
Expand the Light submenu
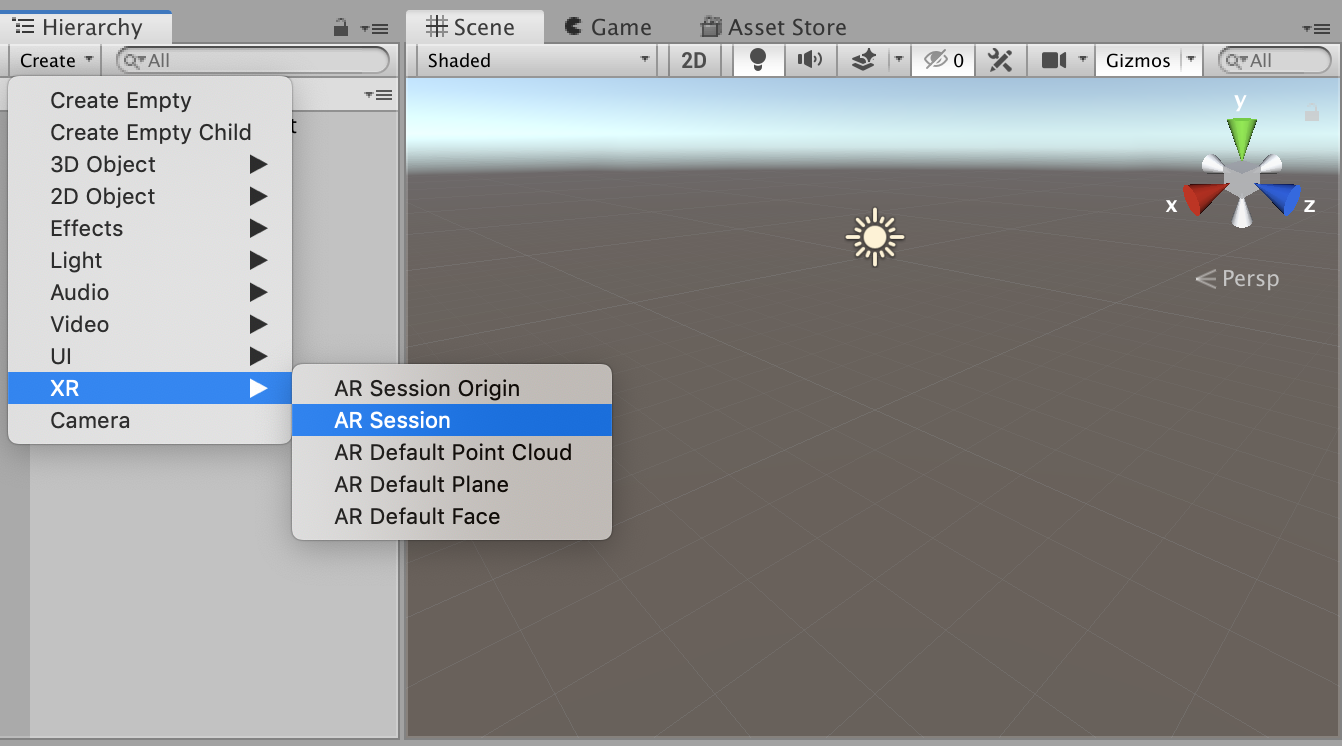click(x=150, y=260)
